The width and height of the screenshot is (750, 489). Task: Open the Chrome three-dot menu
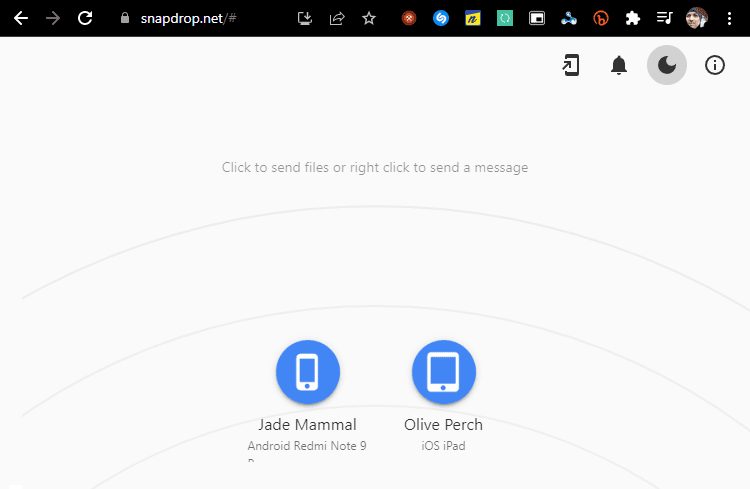click(x=729, y=18)
